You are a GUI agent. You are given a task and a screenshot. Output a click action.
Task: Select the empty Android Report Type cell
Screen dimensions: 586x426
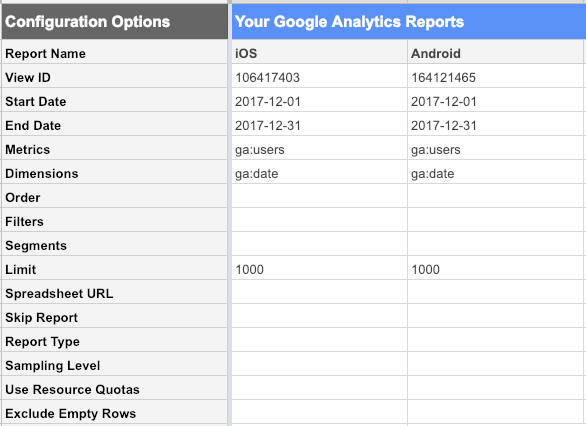pos(495,341)
